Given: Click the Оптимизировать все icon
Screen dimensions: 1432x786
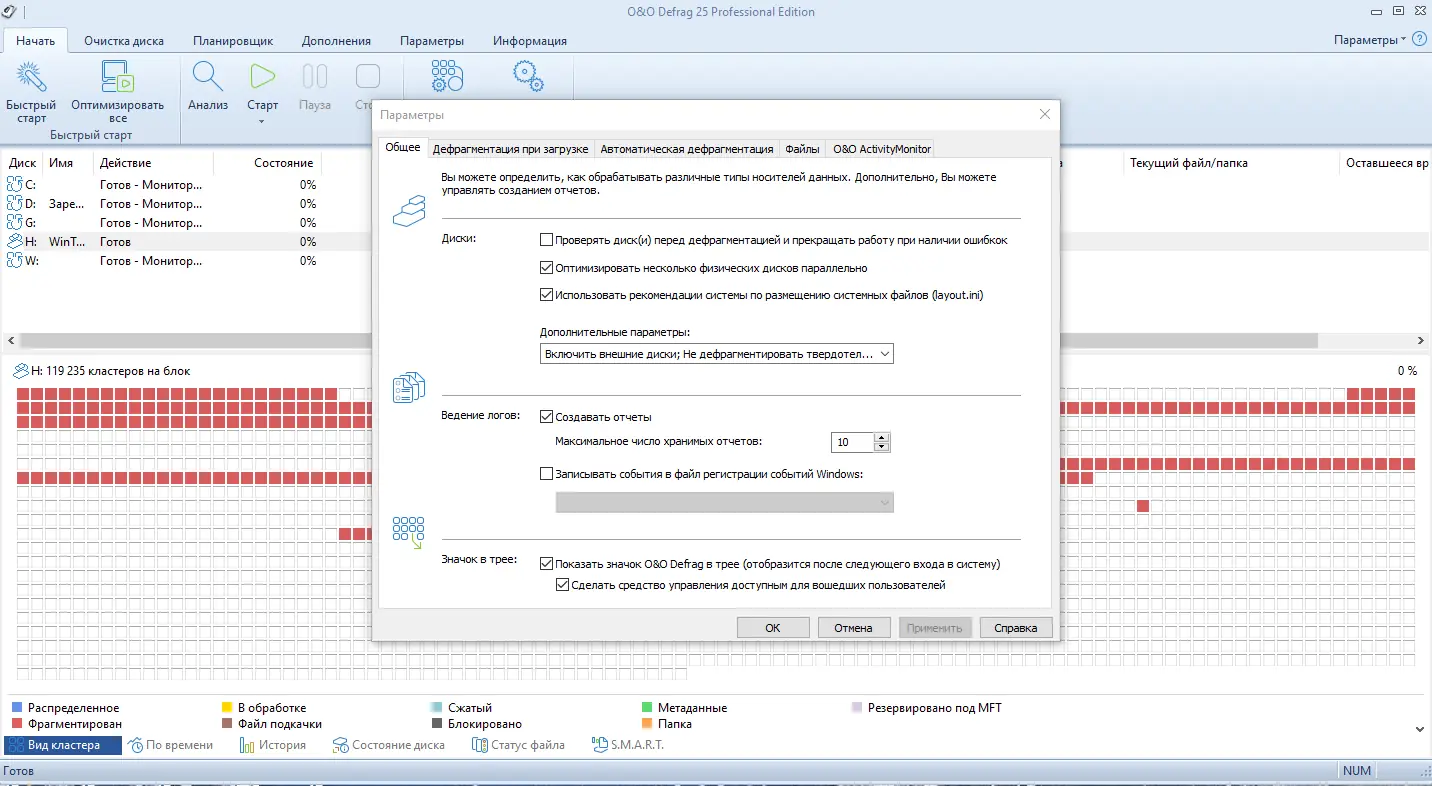Looking at the screenshot, I should [118, 77].
